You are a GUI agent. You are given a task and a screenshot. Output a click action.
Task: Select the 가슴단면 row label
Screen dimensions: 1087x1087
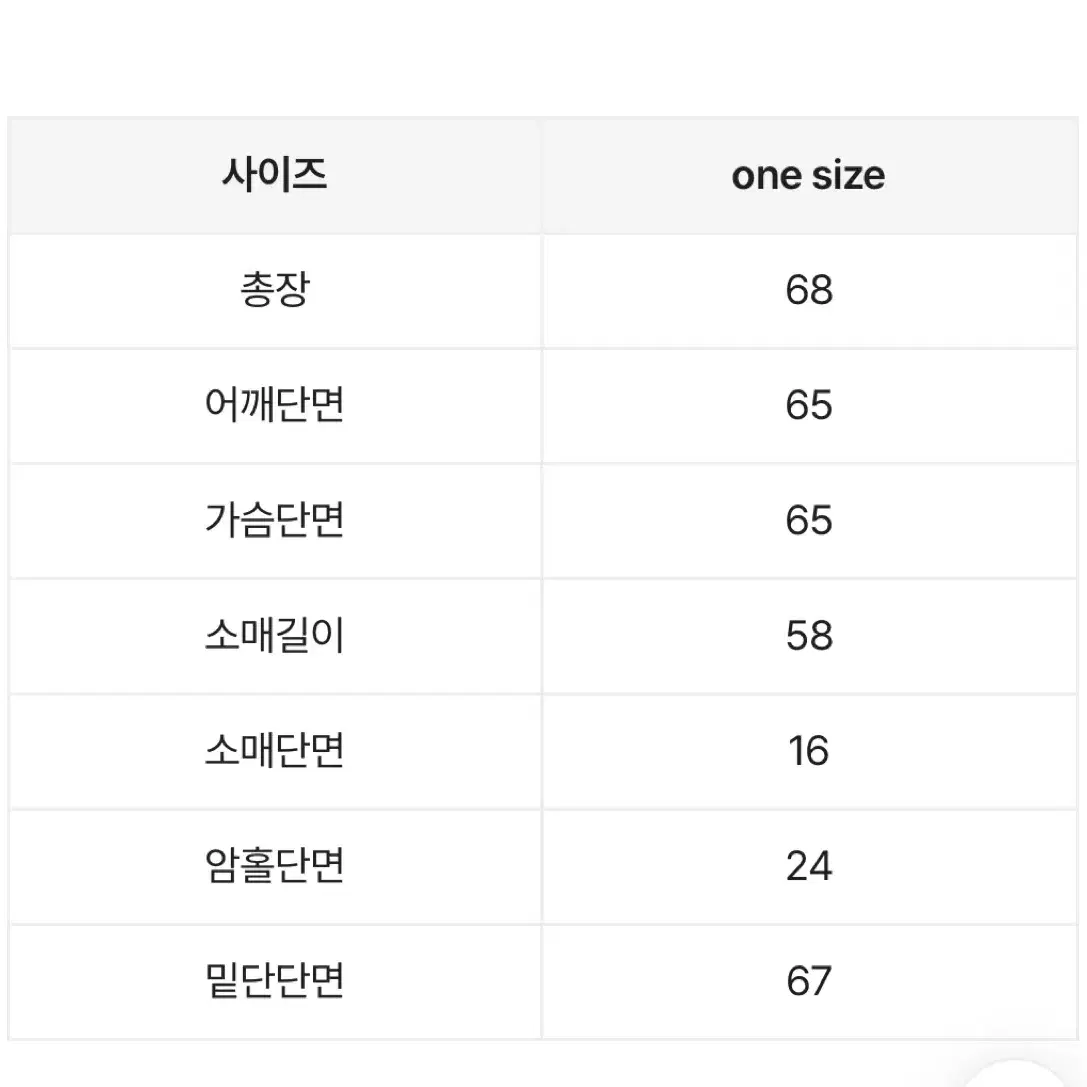[x=275, y=520]
